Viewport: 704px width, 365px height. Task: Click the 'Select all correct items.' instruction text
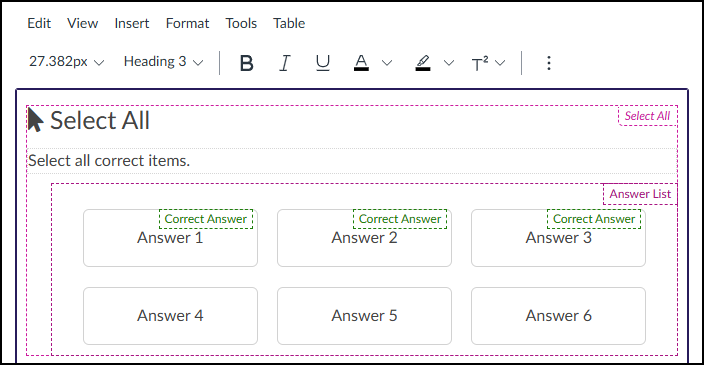(x=109, y=161)
